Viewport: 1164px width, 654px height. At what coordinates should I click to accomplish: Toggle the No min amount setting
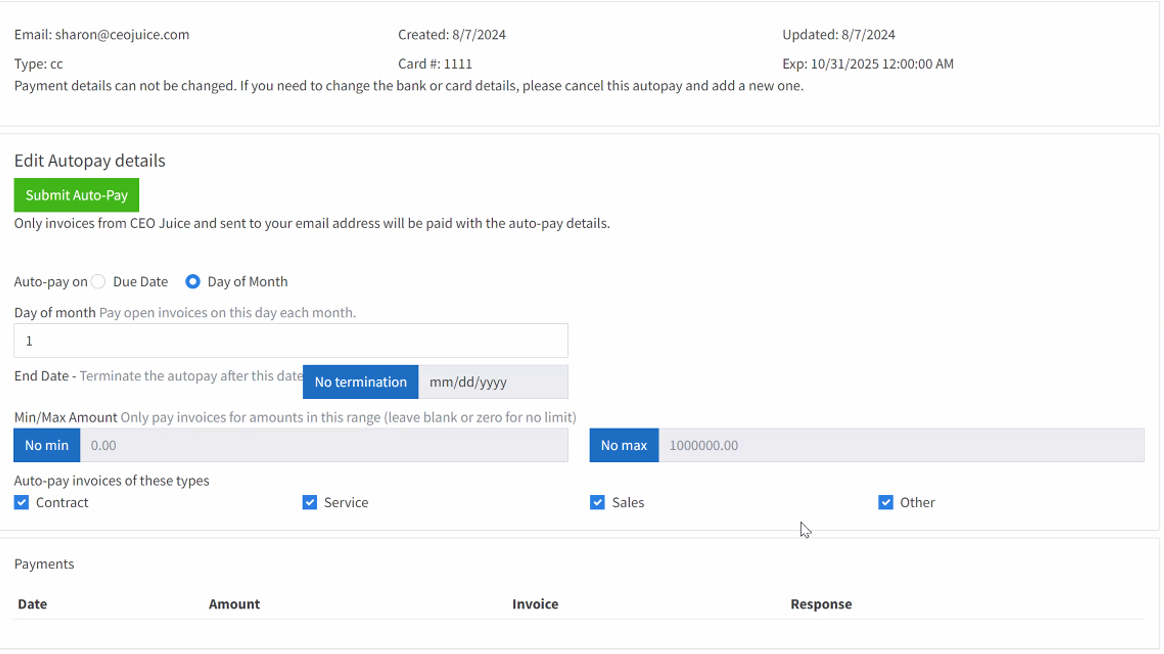click(46, 444)
